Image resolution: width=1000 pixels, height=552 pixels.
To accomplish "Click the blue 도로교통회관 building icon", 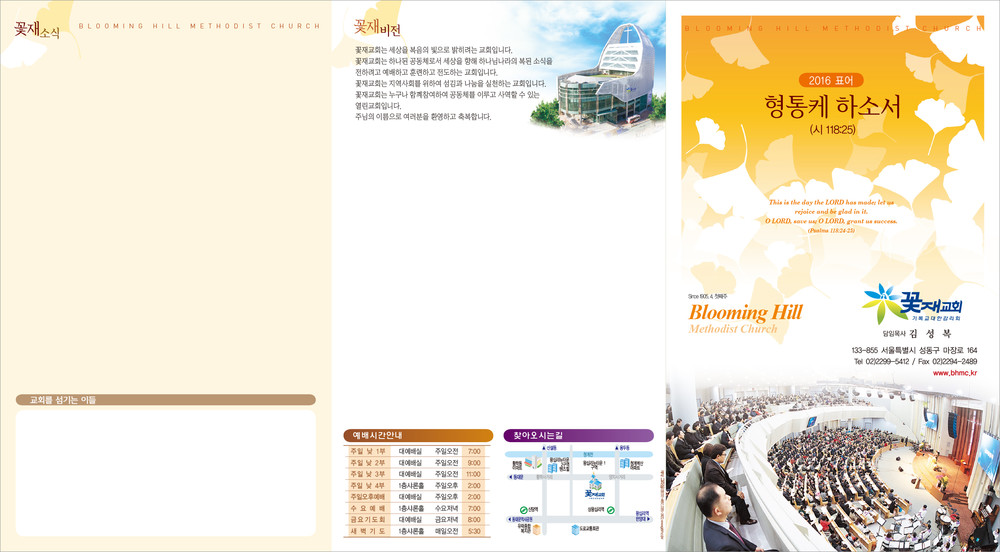I will coord(574,529).
